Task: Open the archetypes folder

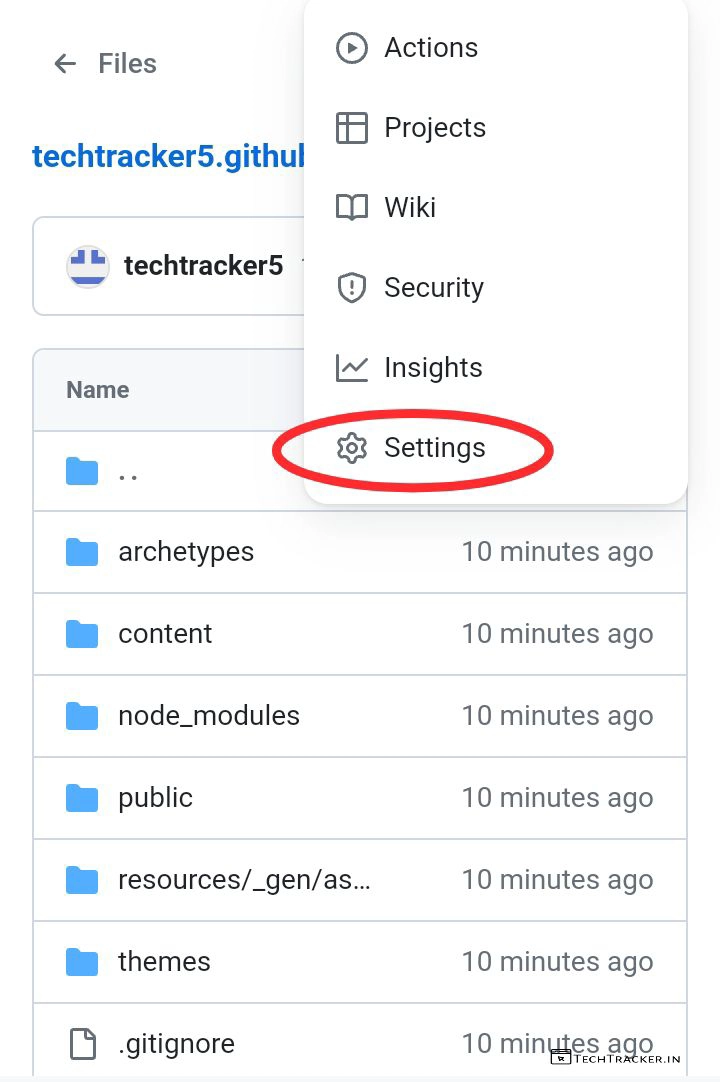Action: [186, 552]
